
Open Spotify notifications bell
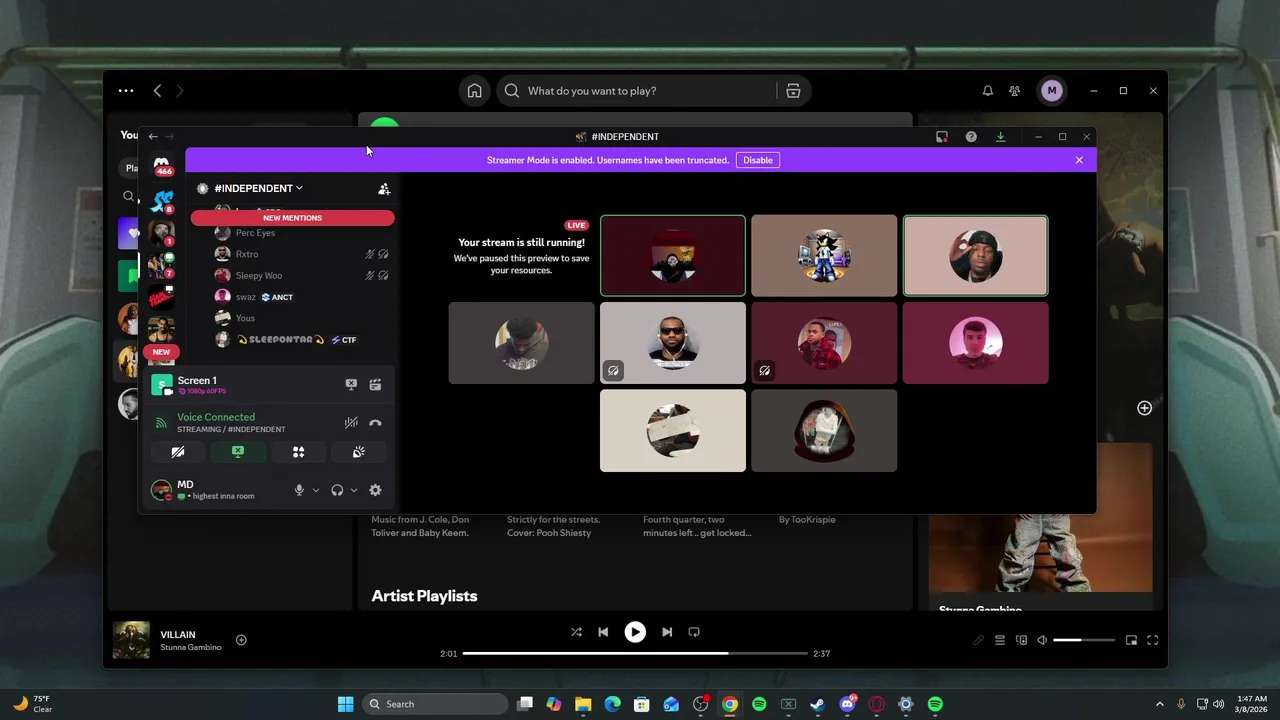click(988, 91)
